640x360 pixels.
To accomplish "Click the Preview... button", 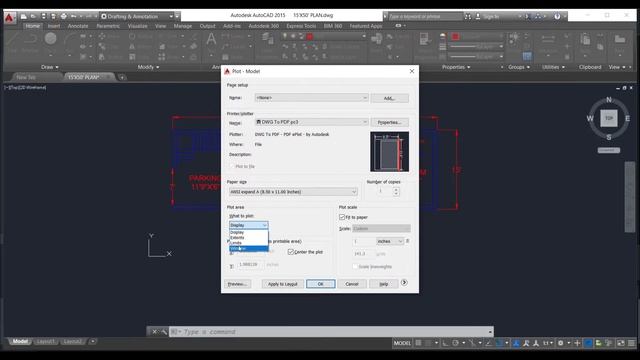I will pos(237,284).
